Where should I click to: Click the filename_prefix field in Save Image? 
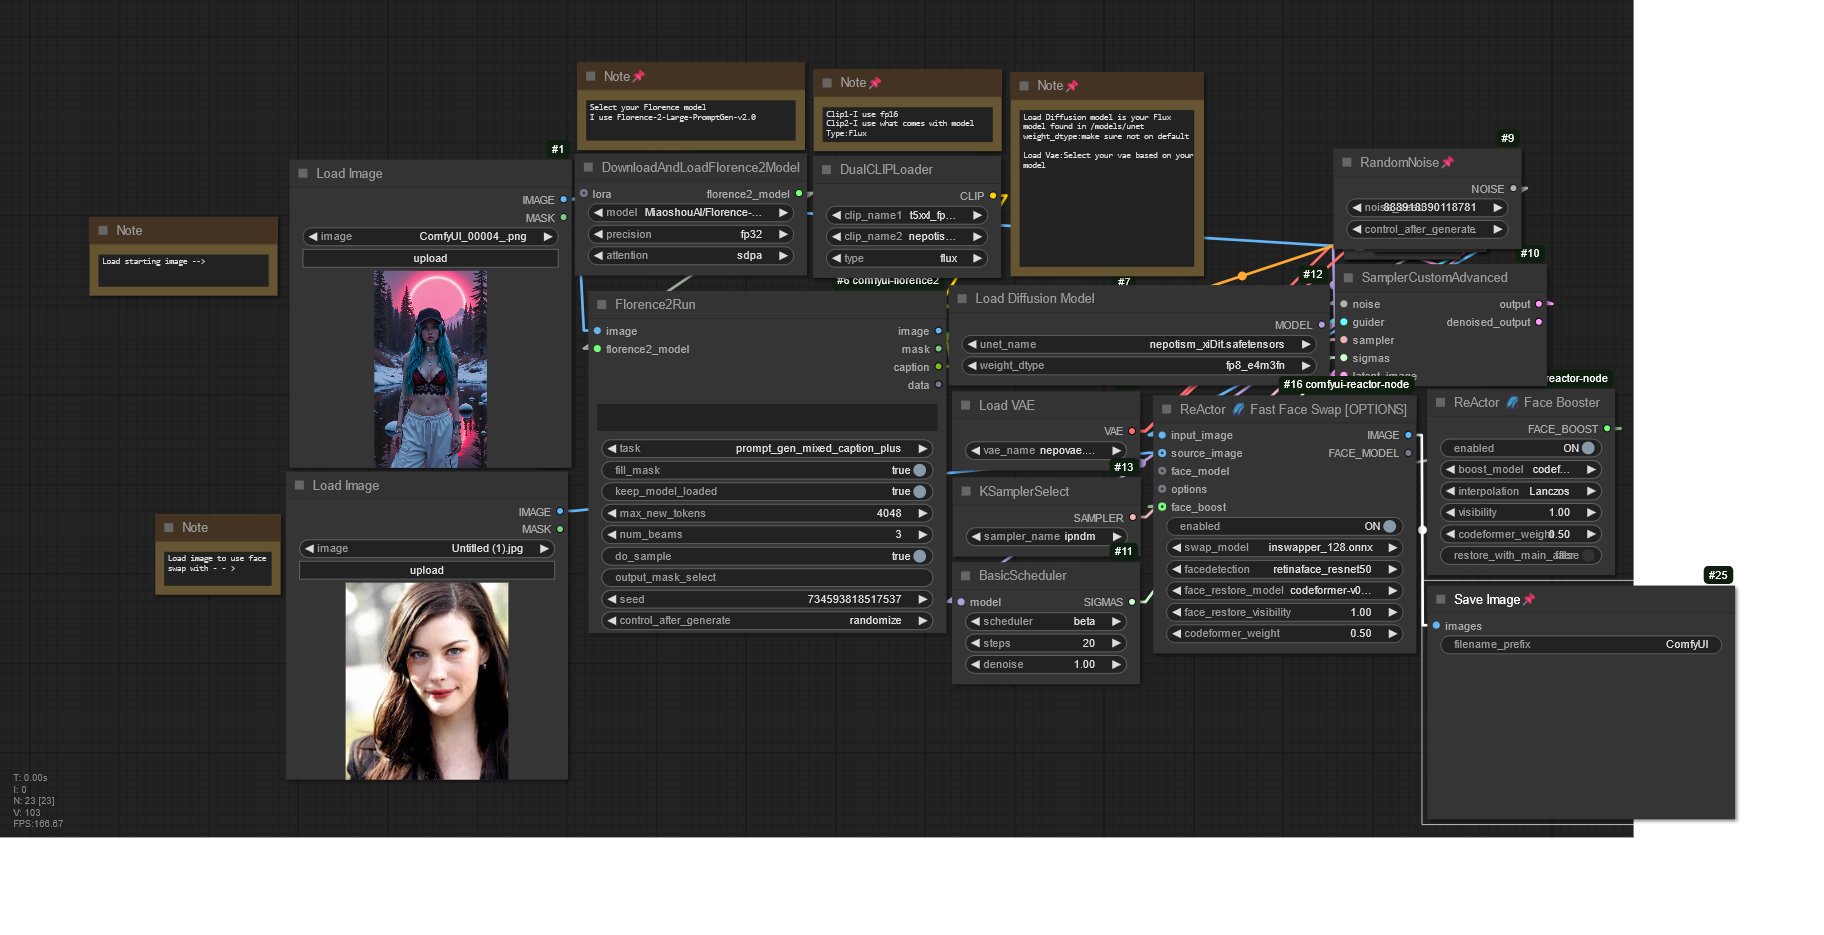[x=1581, y=645]
